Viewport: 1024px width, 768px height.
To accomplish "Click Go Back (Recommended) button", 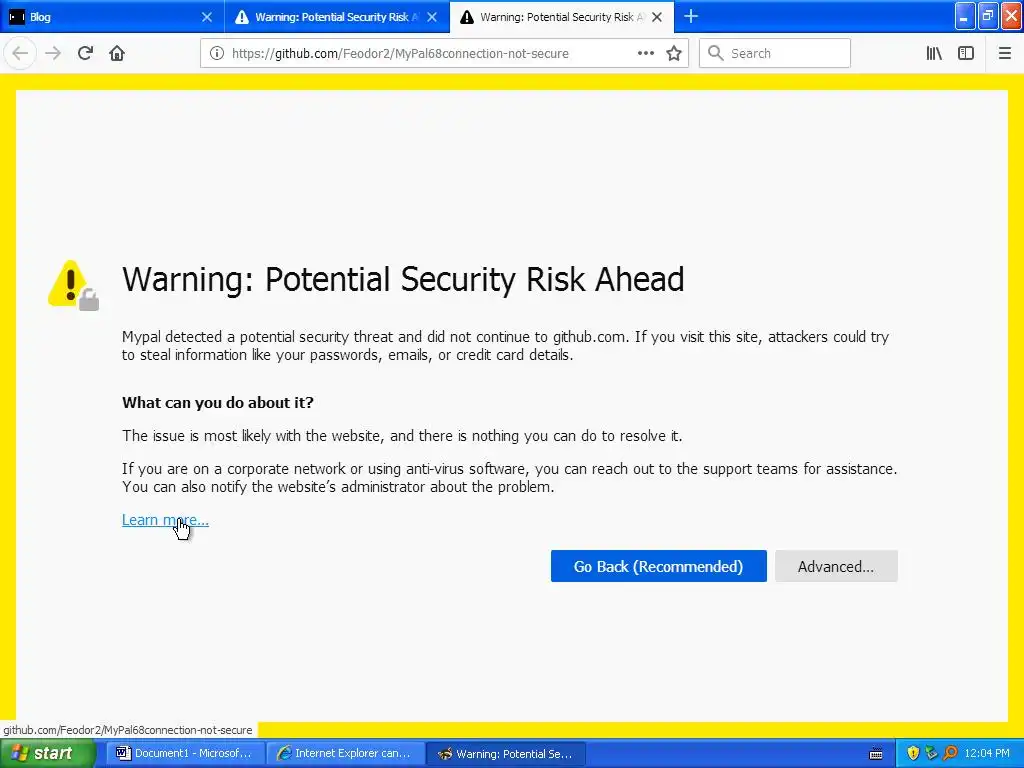I will pos(658,566).
